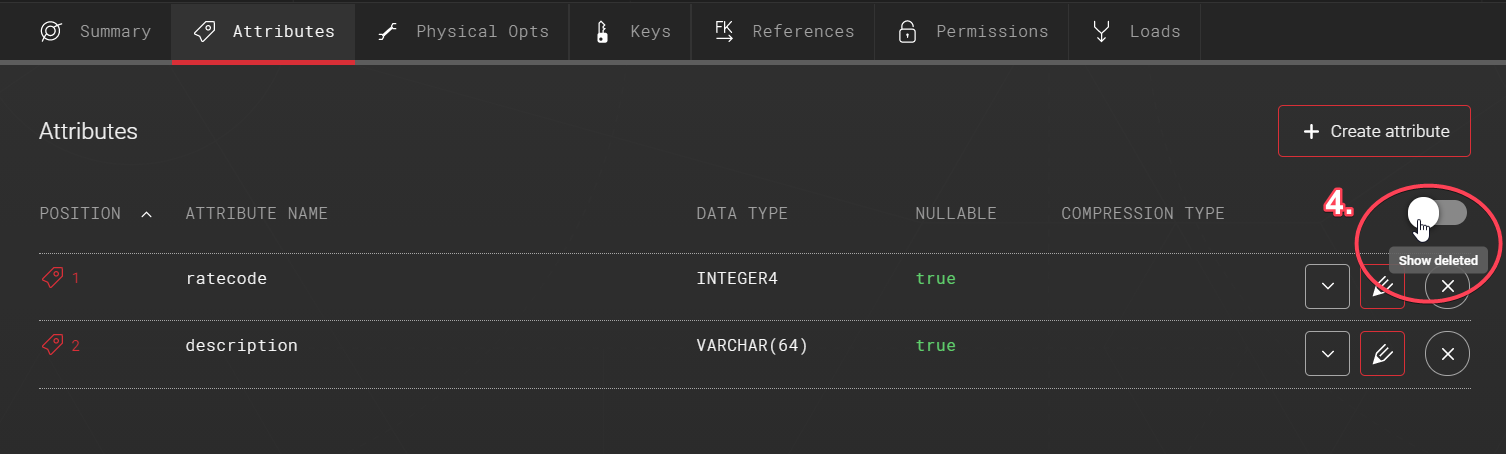Image resolution: width=1506 pixels, height=454 pixels.
Task: Delete the ratecode attribute with X icon
Action: [1447, 287]
